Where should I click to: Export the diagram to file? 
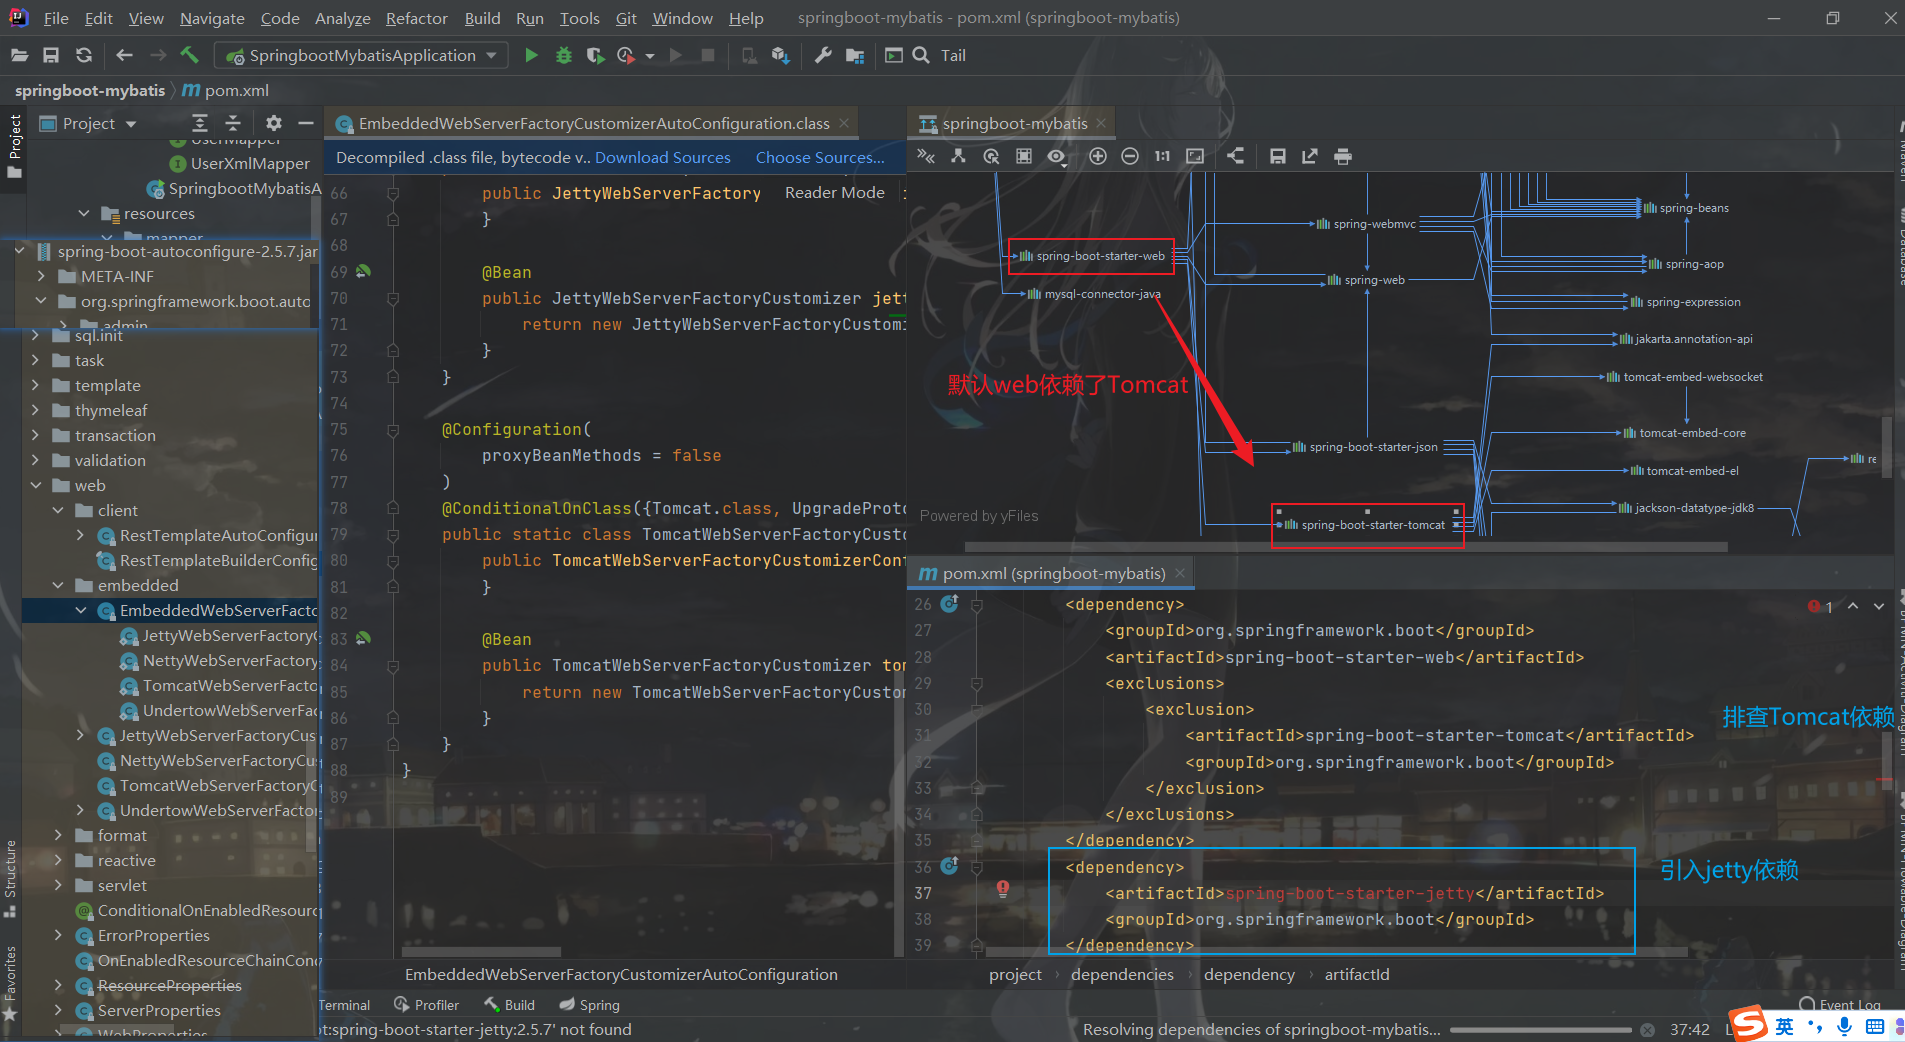click(x=1310, y=156)
